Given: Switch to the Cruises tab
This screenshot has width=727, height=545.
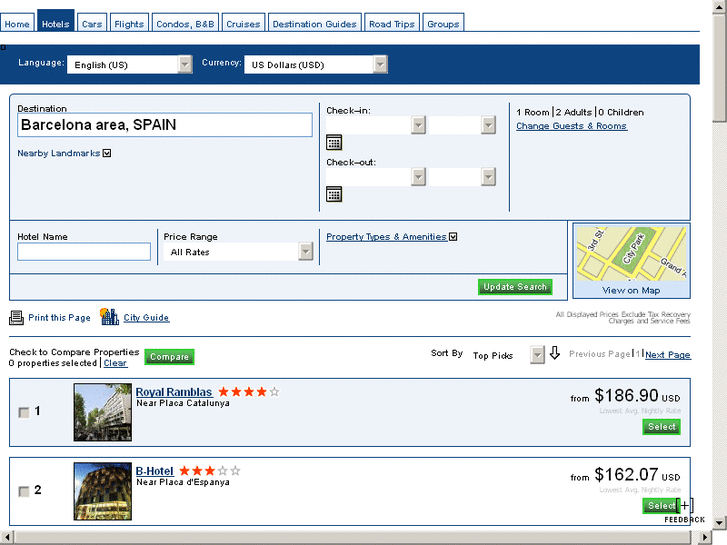Looking at the screenshot, I should (x=243, y=23).
